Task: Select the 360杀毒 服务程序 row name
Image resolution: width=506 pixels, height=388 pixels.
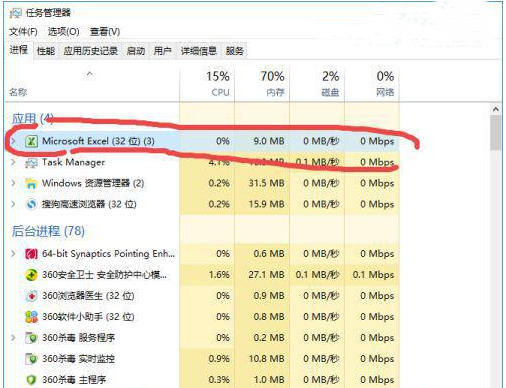Action: 78,338
